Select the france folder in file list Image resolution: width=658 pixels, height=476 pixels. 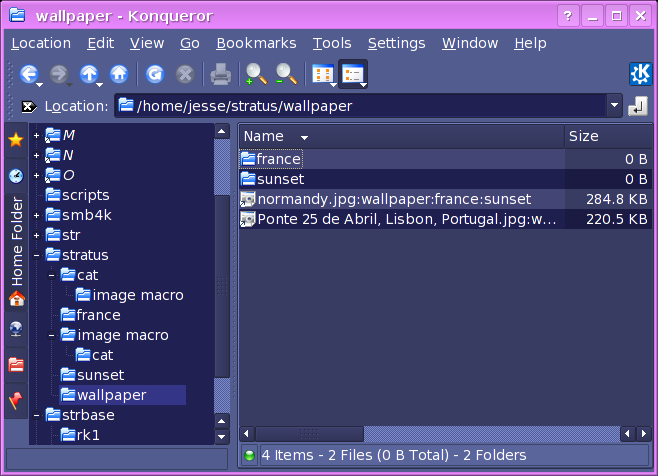point(271,159)
